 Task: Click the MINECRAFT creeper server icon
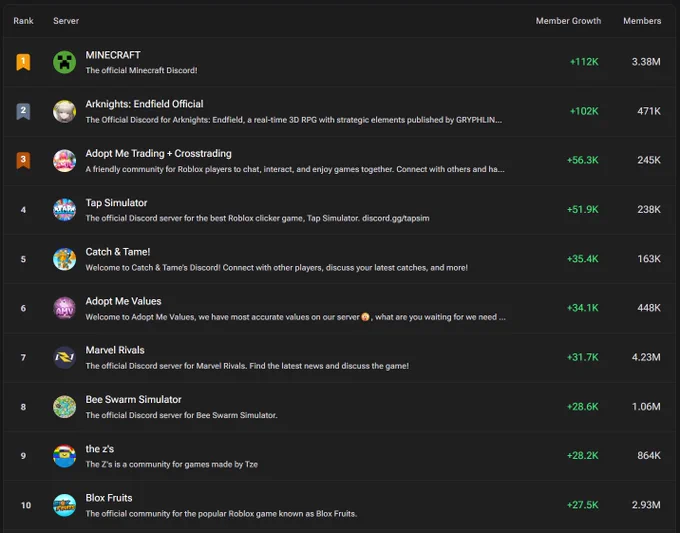64,62
